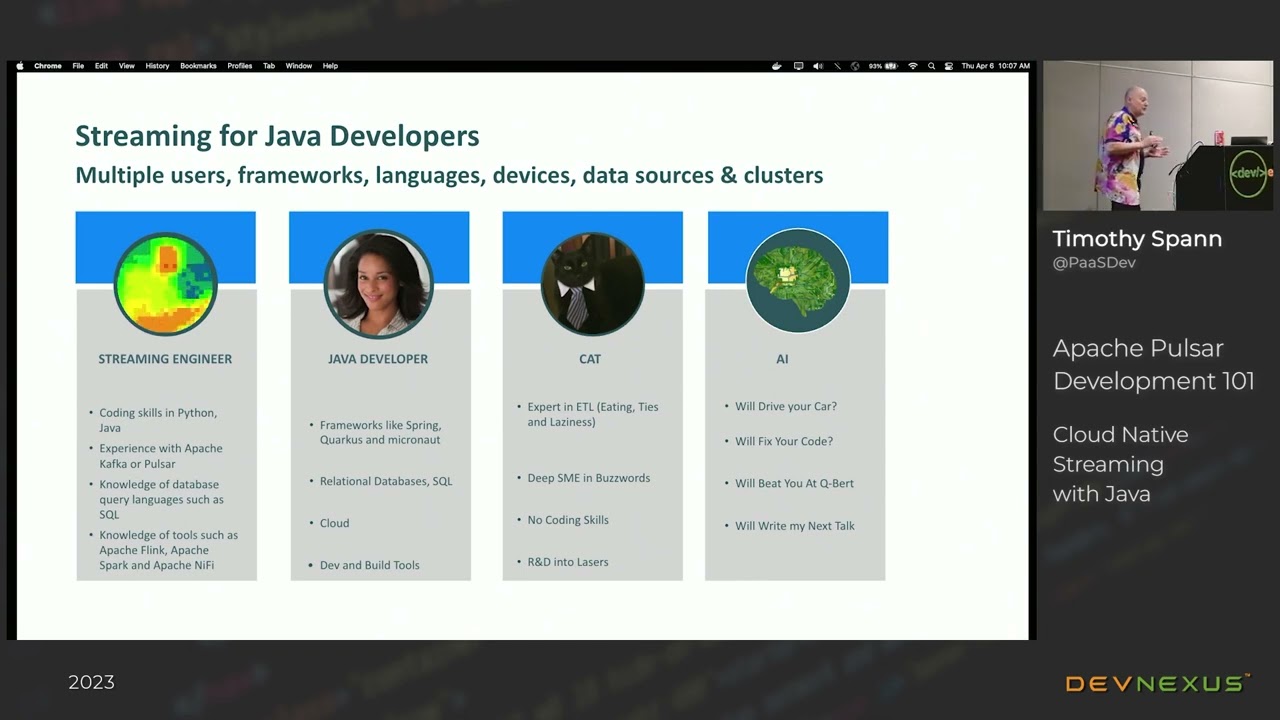Open the History menu

157,66
